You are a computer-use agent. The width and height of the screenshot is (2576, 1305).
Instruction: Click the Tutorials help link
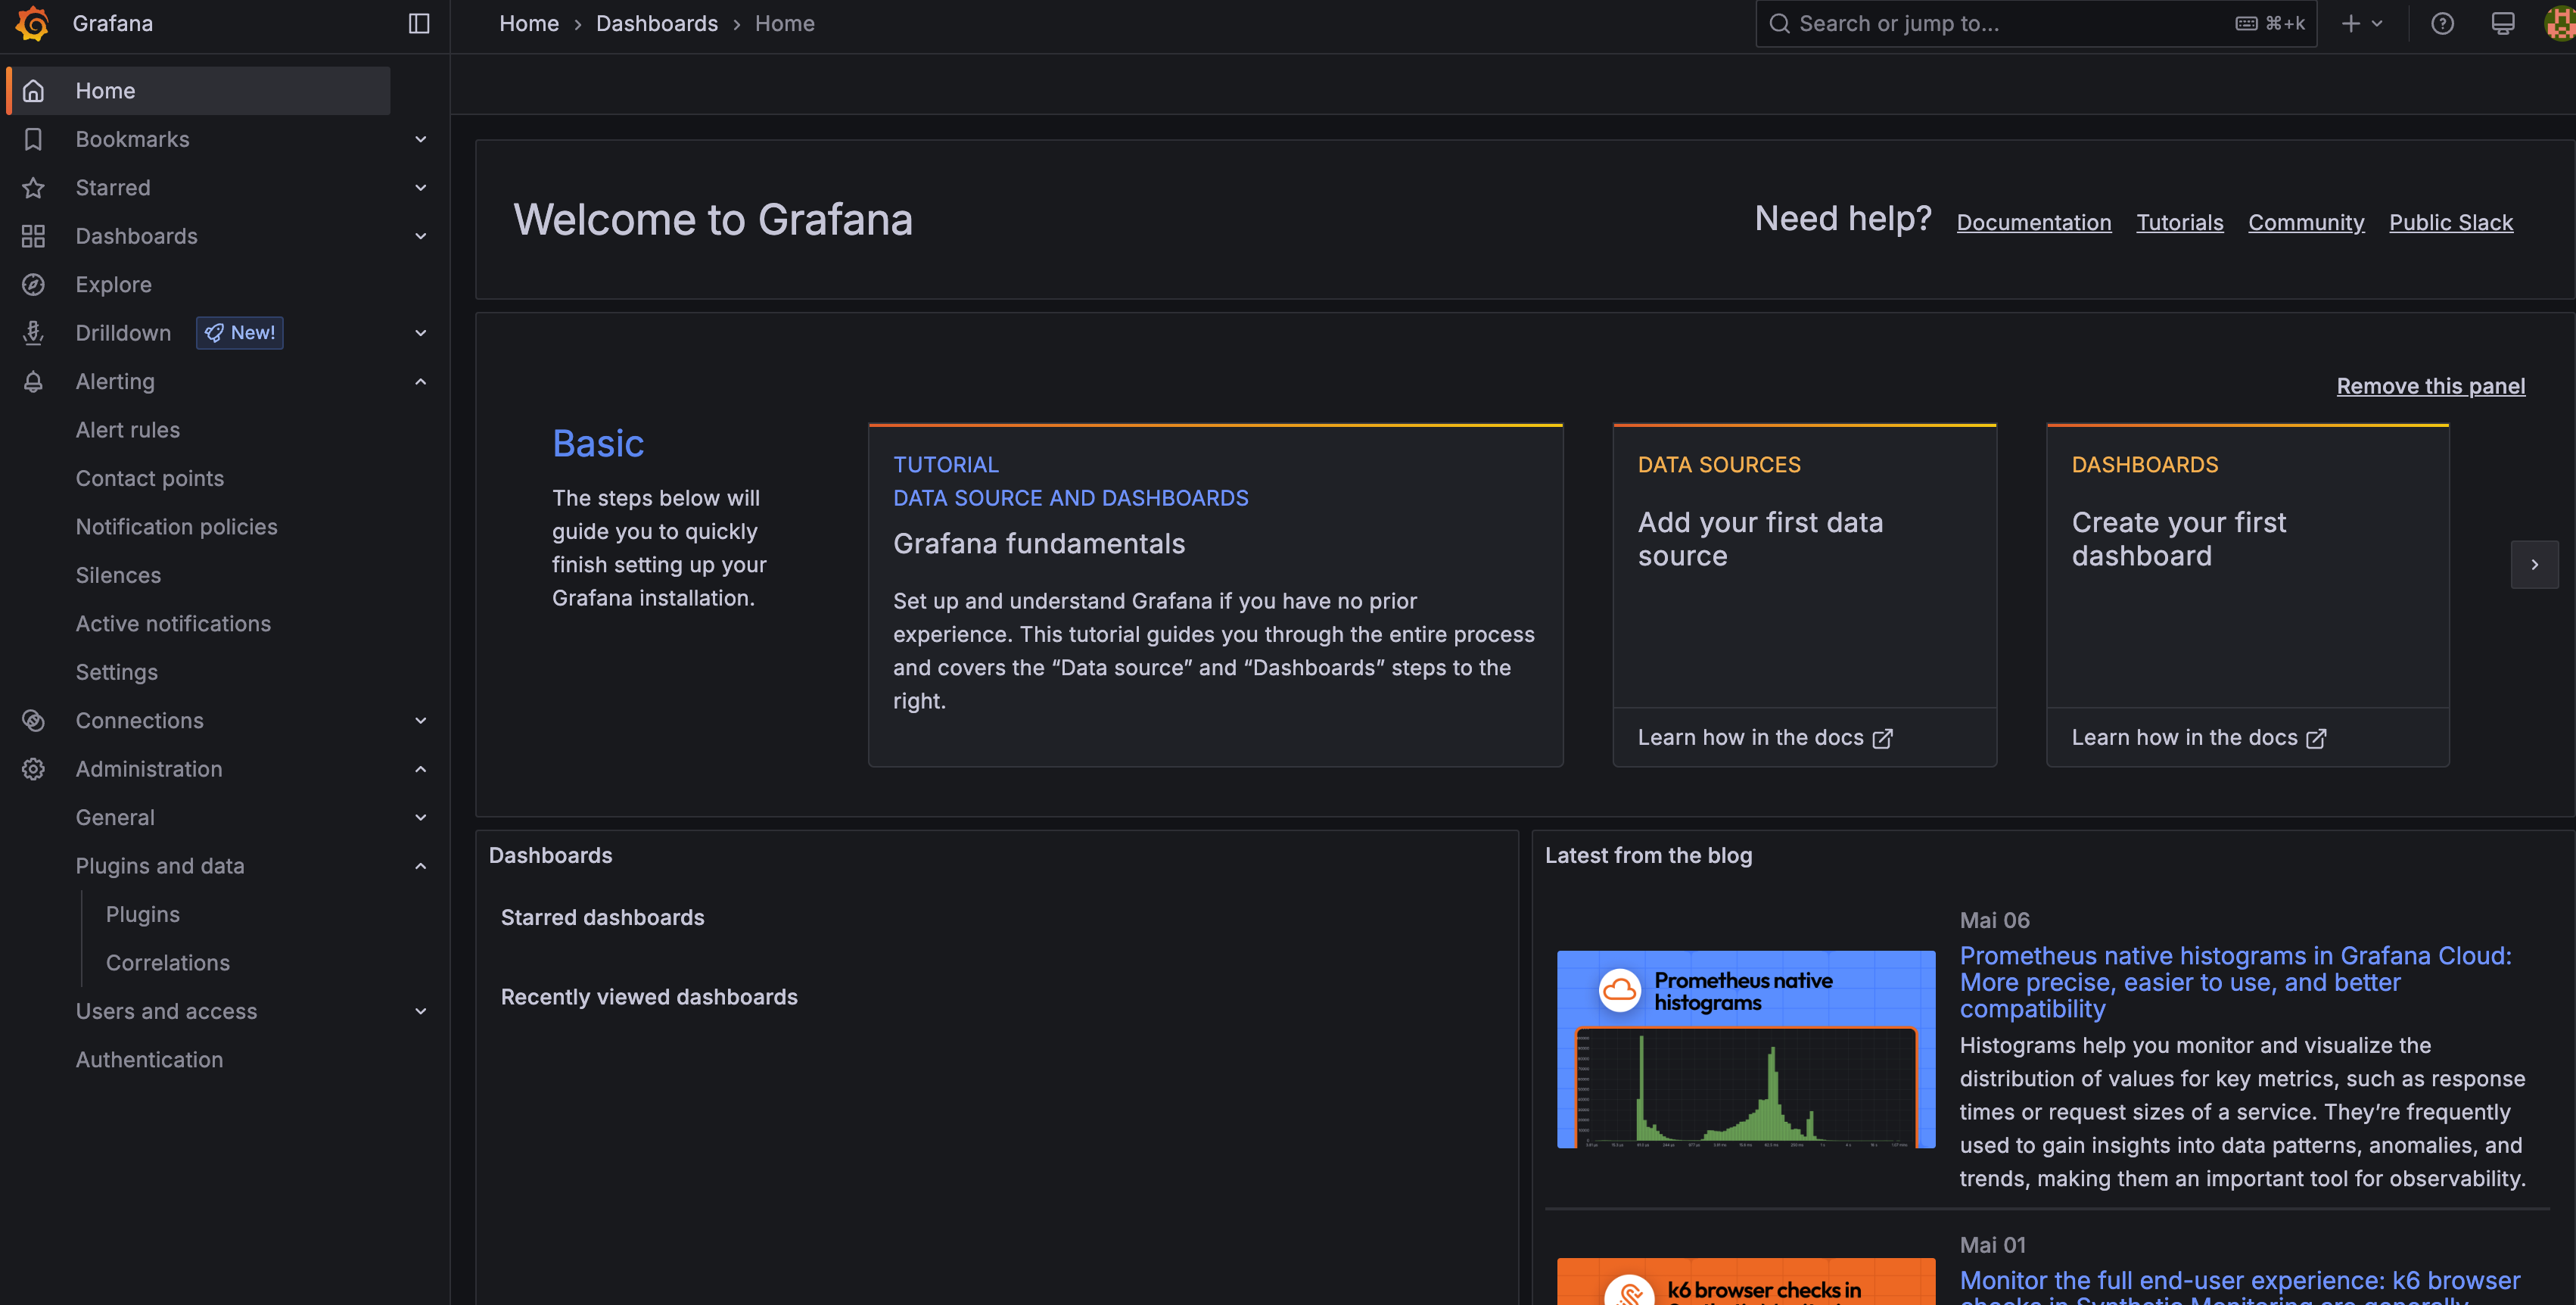(2179, 222)
